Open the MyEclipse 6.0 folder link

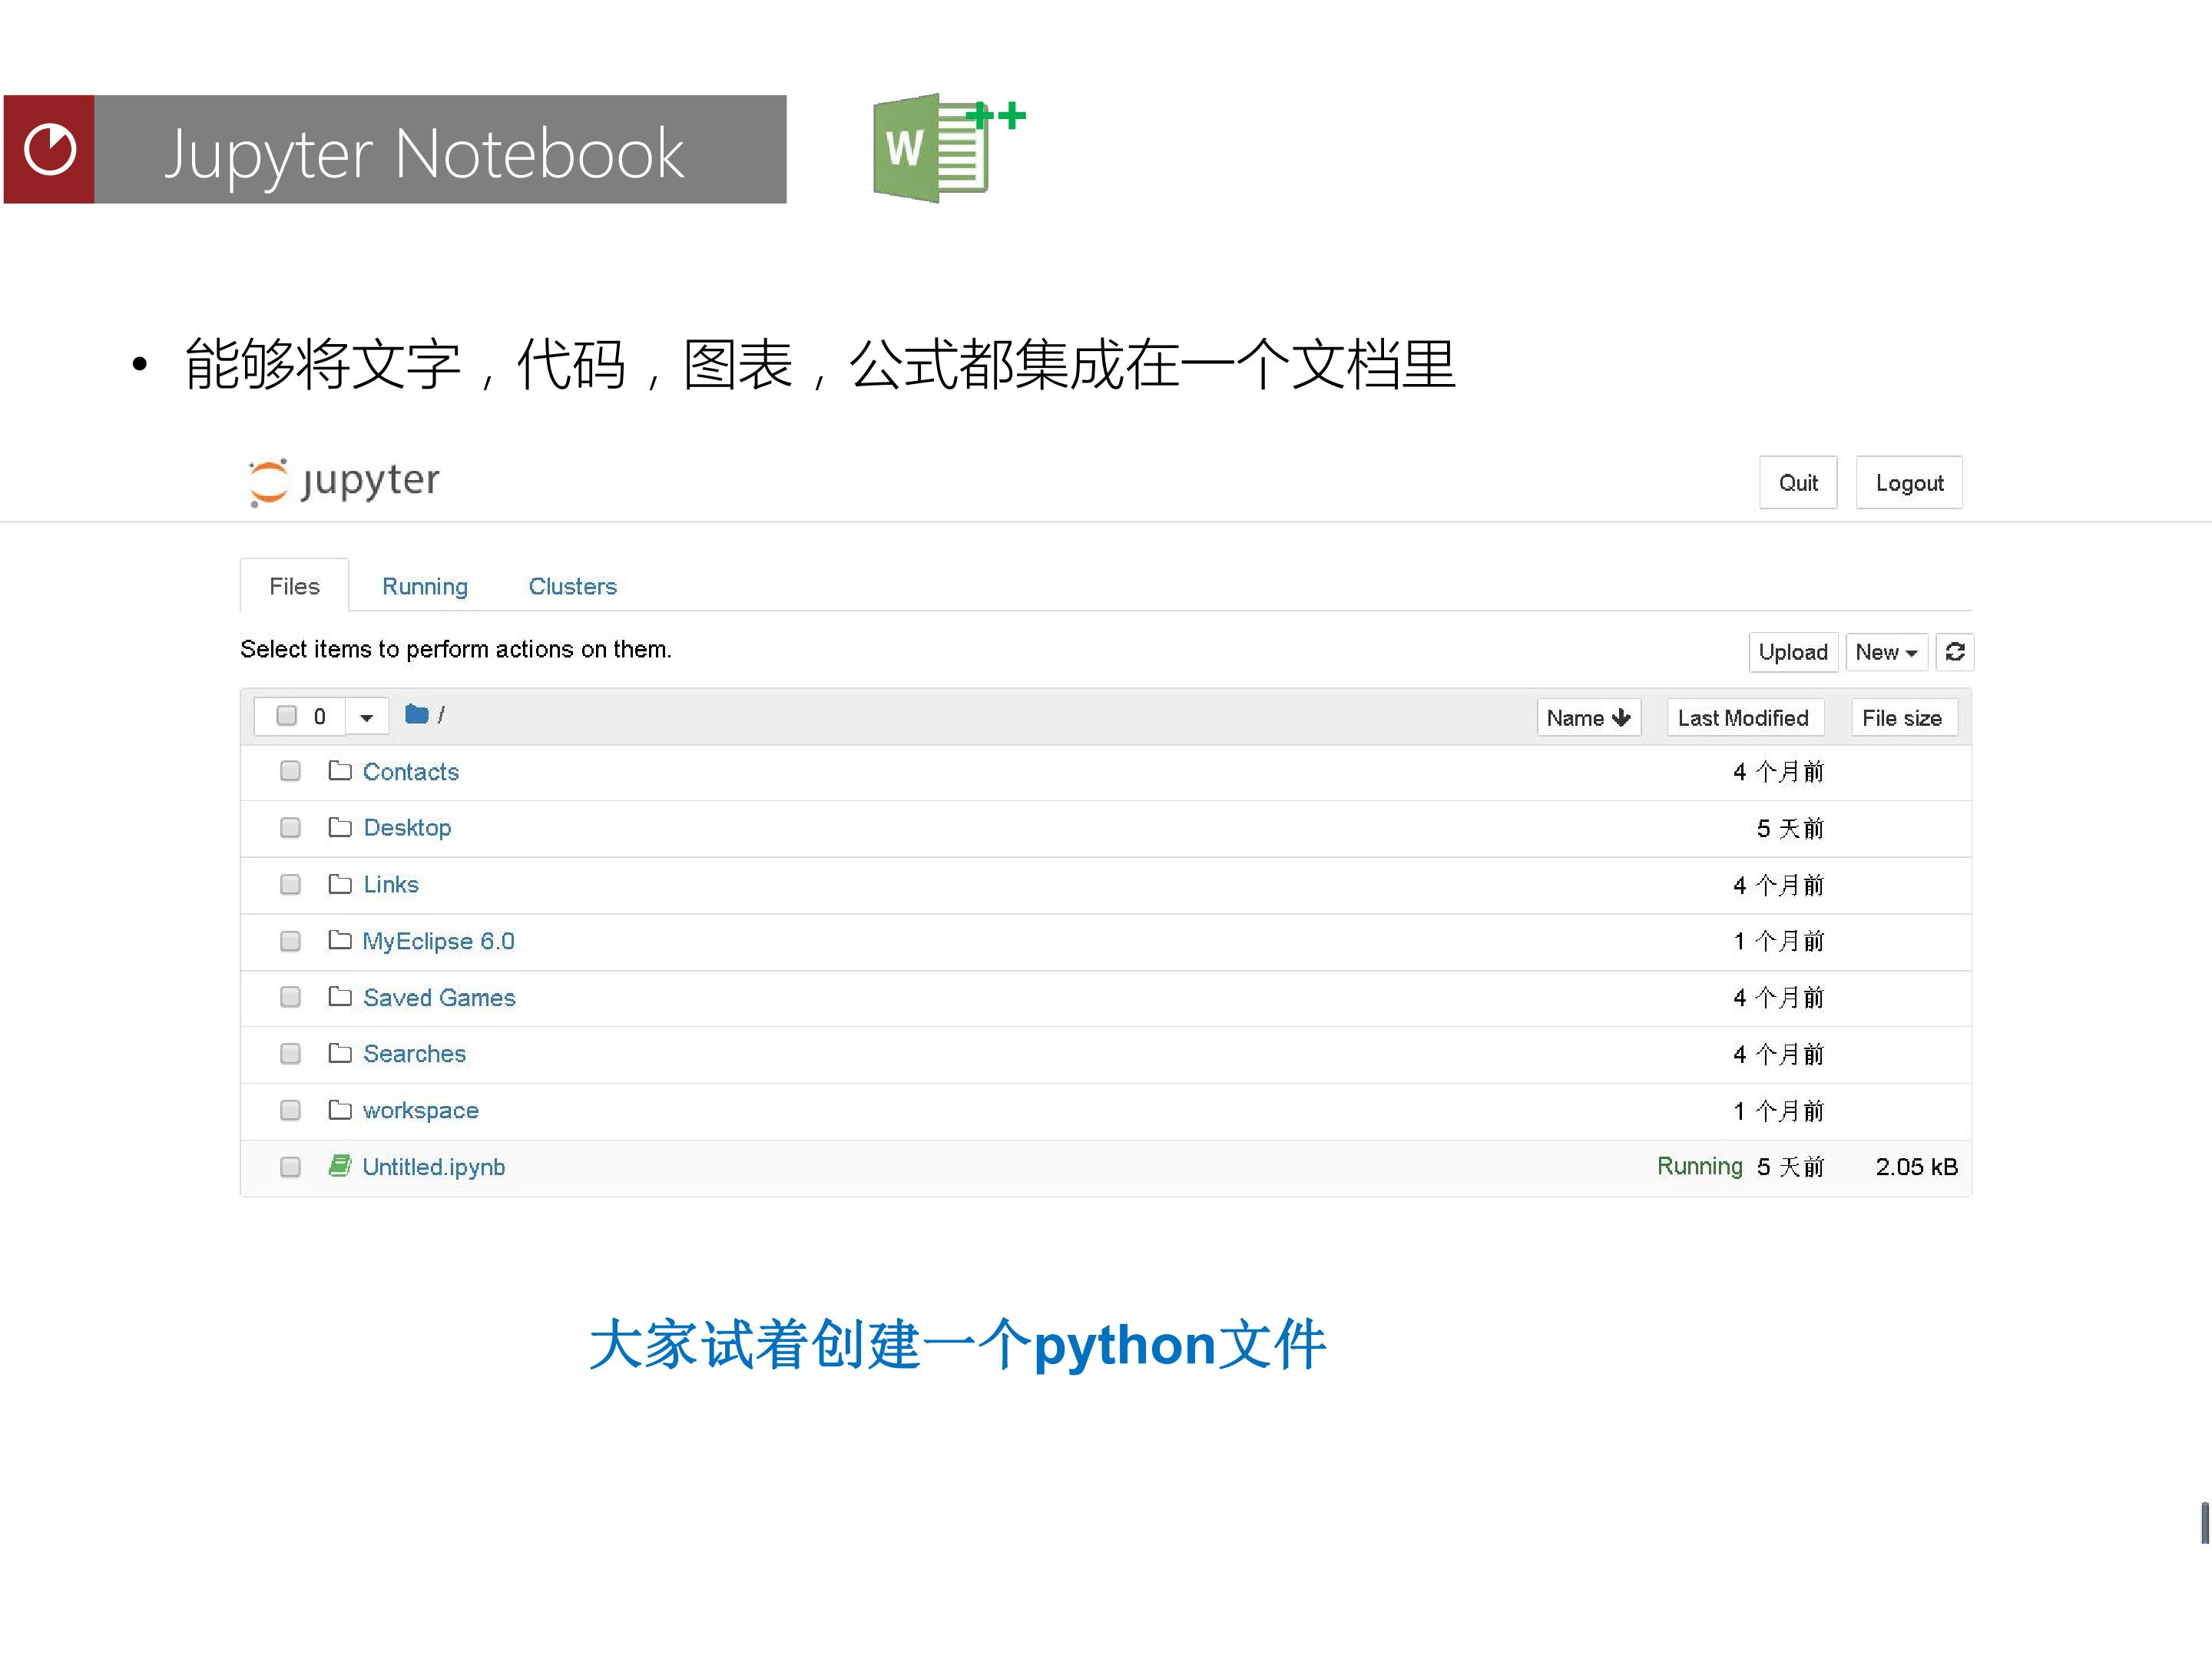(438, 941)
